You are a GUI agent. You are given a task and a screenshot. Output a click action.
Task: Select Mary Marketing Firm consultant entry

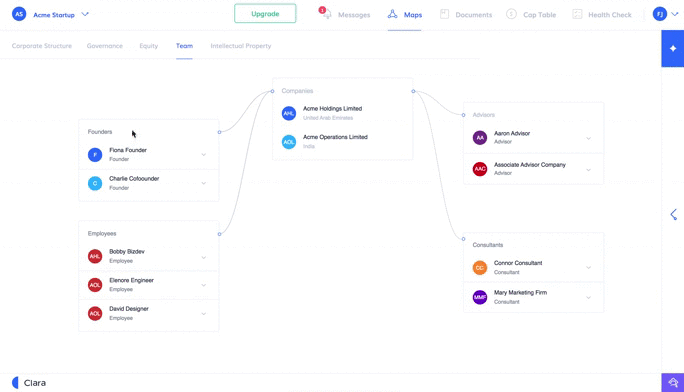533,297
